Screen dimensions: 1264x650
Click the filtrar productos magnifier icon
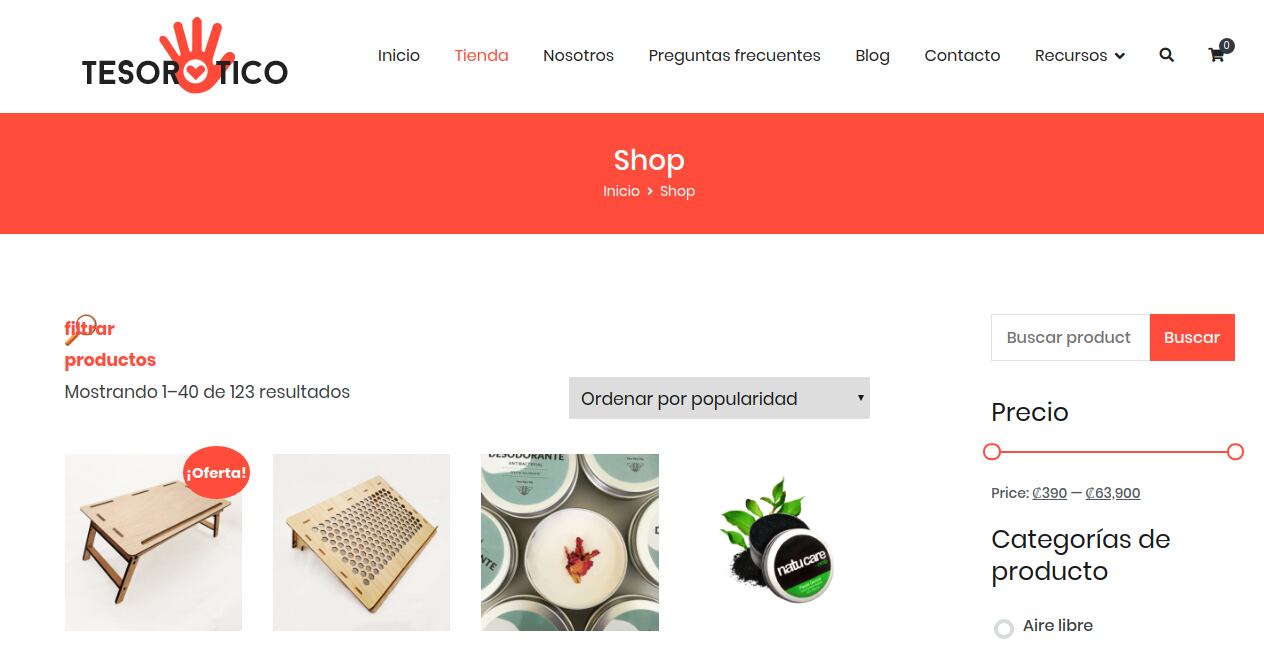[x=80, y=329]
